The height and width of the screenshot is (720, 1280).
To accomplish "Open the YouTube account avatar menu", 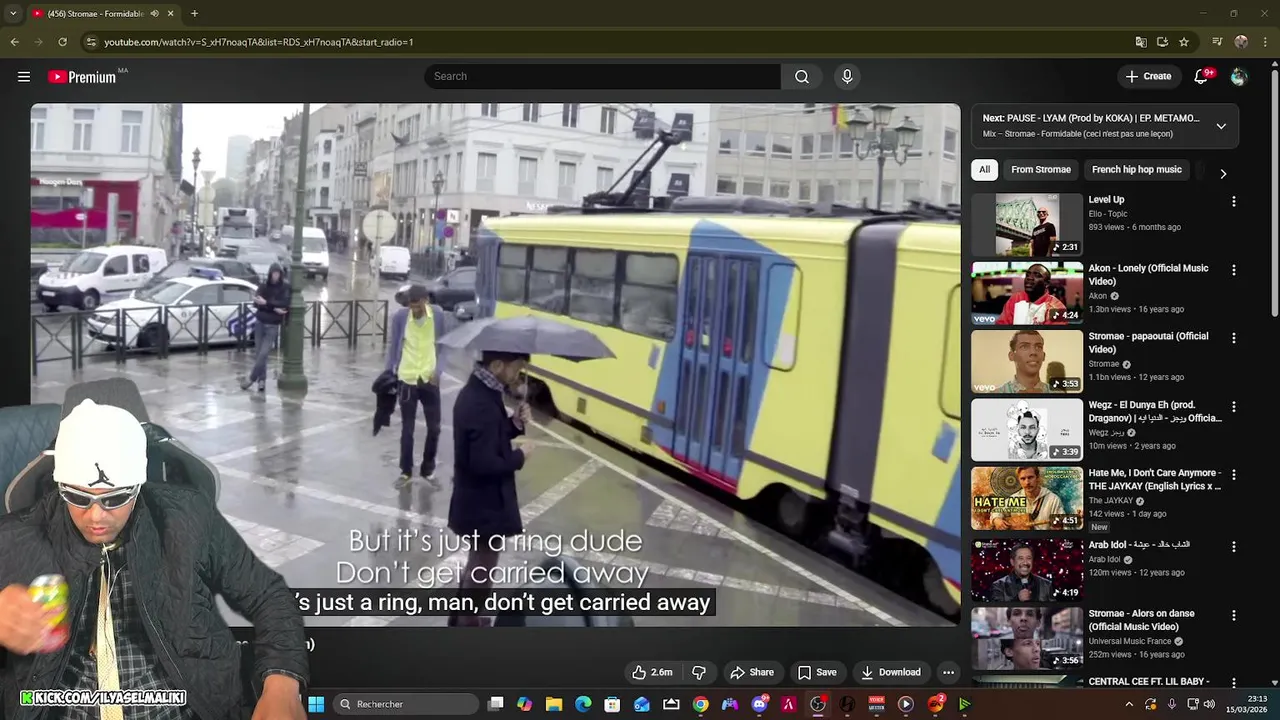I will coord(1239,77).
